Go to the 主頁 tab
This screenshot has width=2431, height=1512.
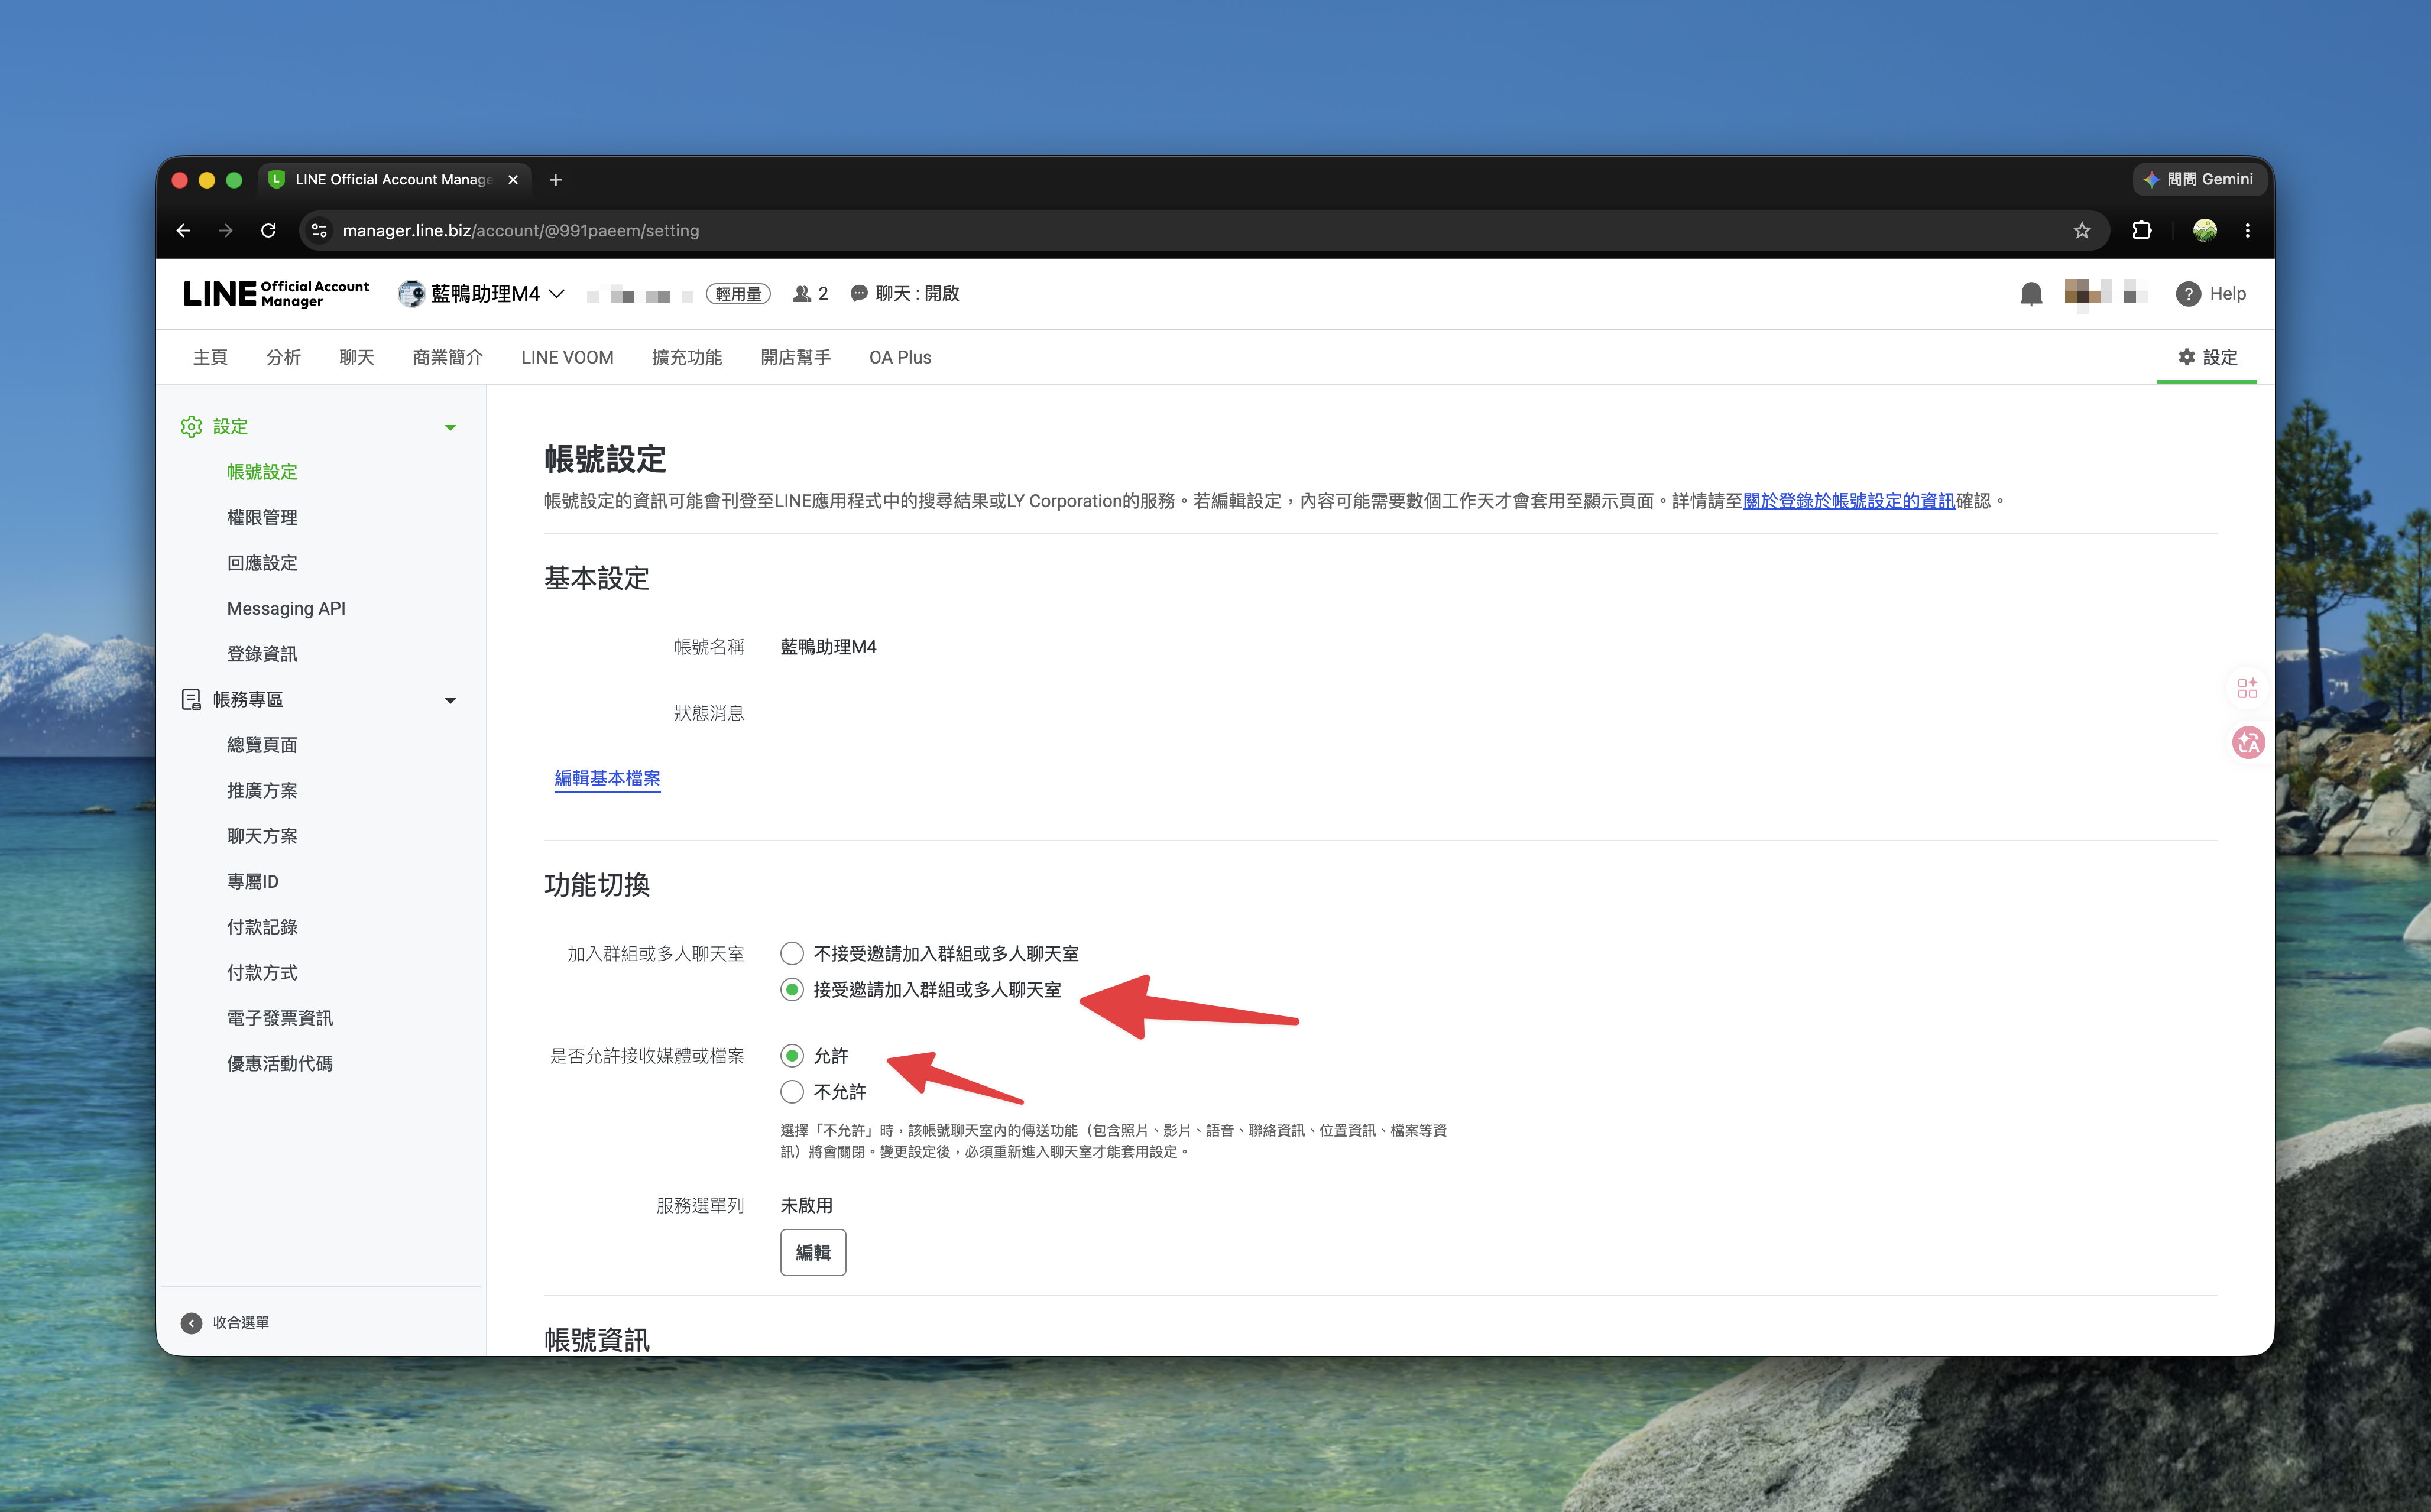(x=210, y=358)
